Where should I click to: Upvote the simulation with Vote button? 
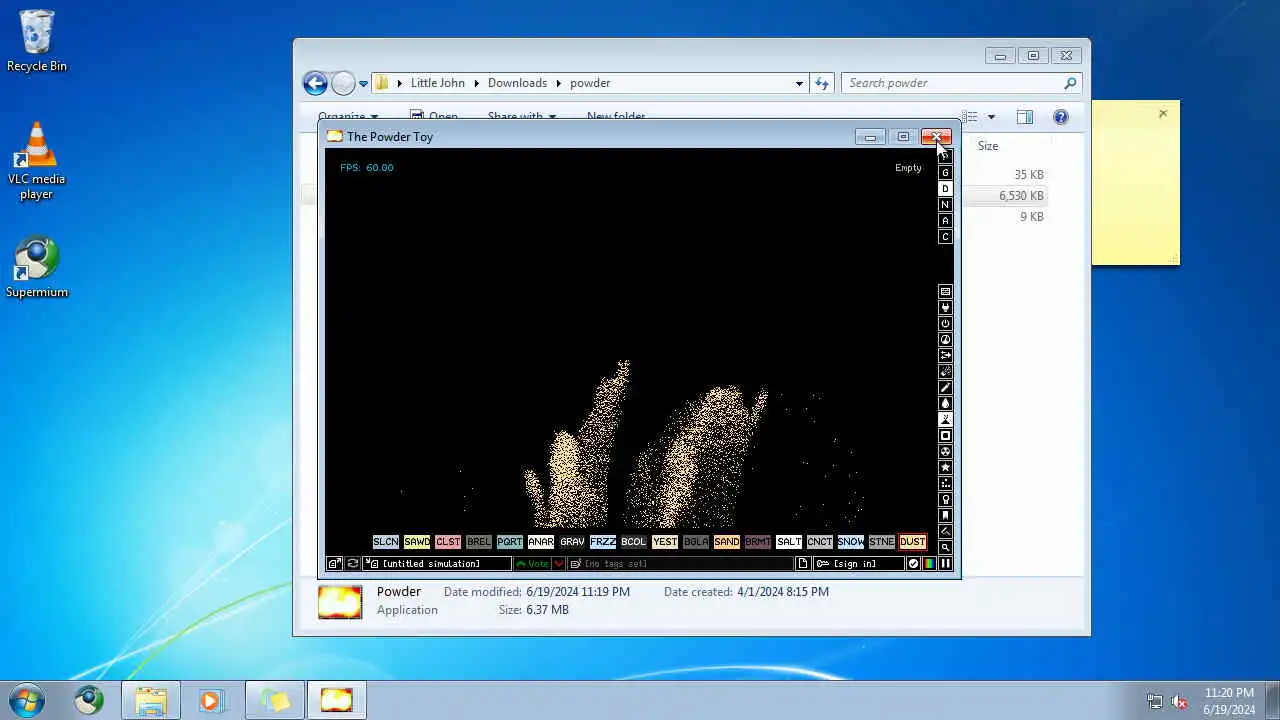532,564
